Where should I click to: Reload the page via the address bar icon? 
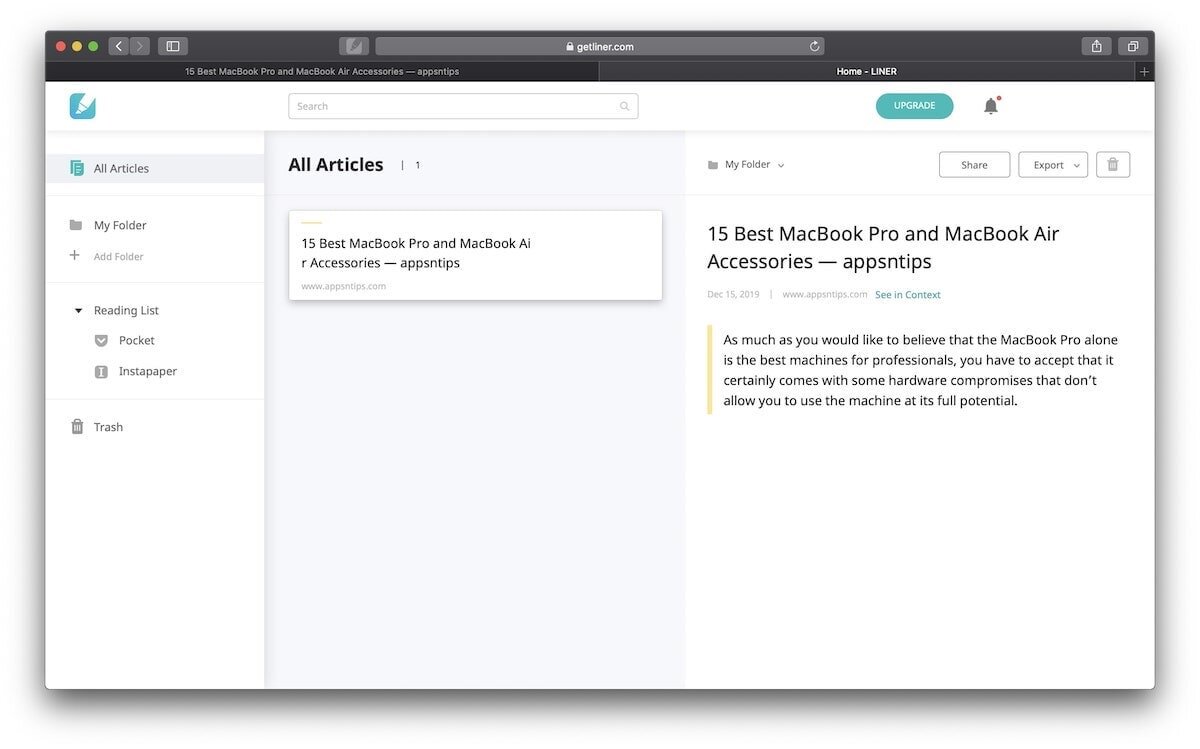pyautogui.click(x=814, y=46)
